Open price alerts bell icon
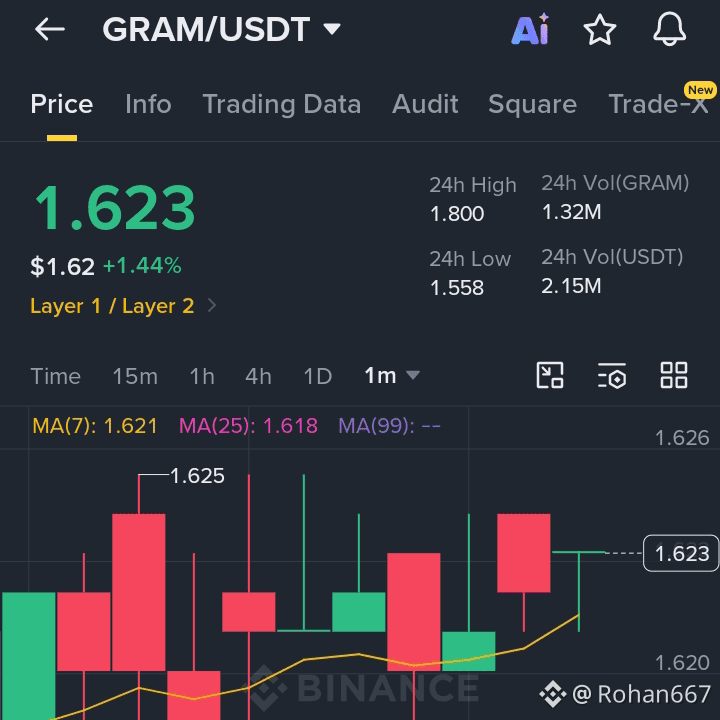The width and height of the screenshot is (720, 720). (x=669, y=29)
